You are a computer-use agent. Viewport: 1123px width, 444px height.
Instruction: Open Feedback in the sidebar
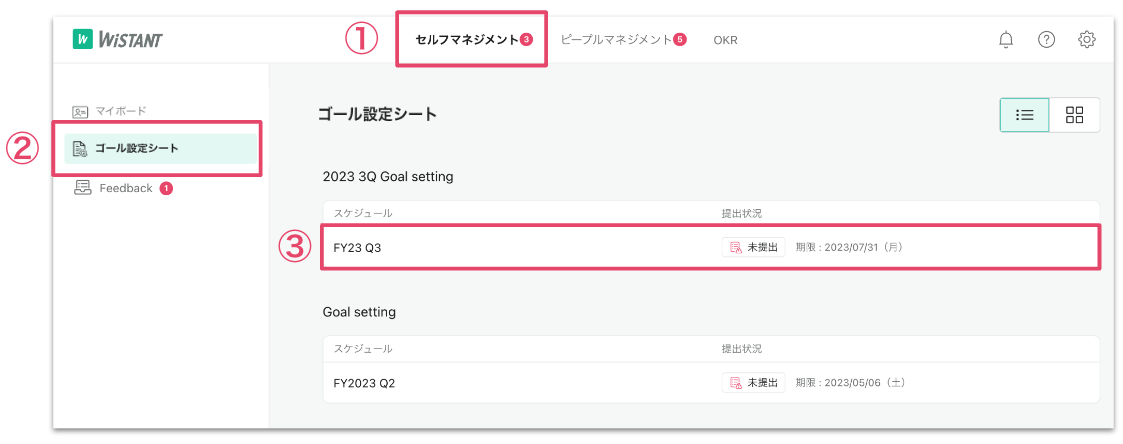[126, 188]
